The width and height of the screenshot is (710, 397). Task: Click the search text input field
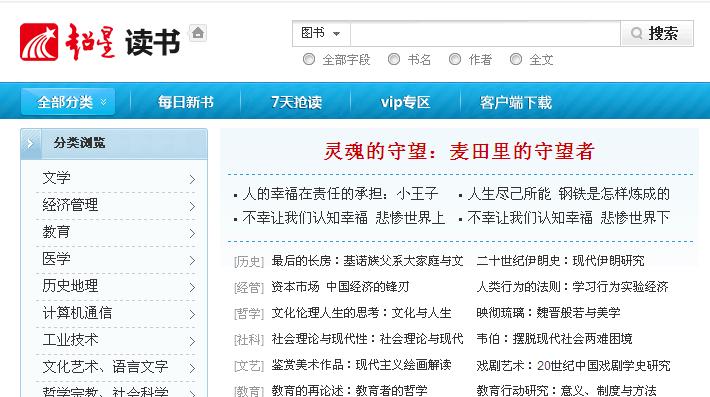point(485,33)
